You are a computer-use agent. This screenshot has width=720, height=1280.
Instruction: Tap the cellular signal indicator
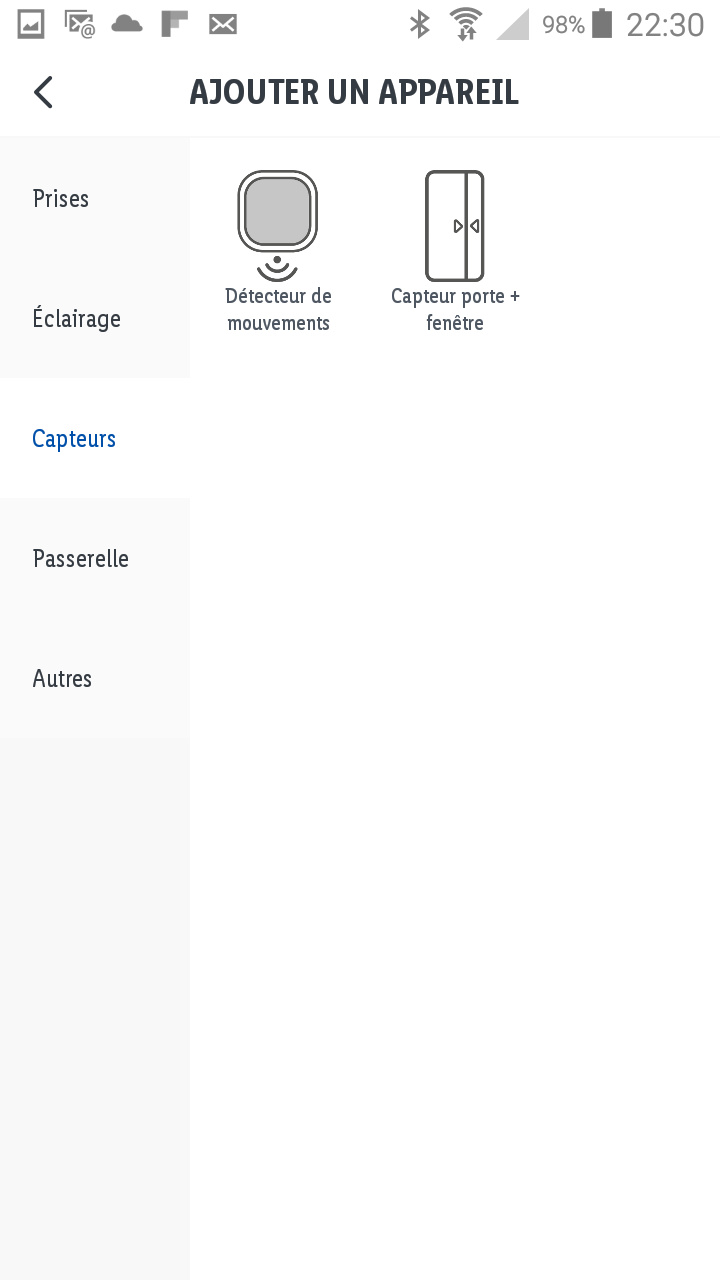pyautogui.click(x=512, y=24)
